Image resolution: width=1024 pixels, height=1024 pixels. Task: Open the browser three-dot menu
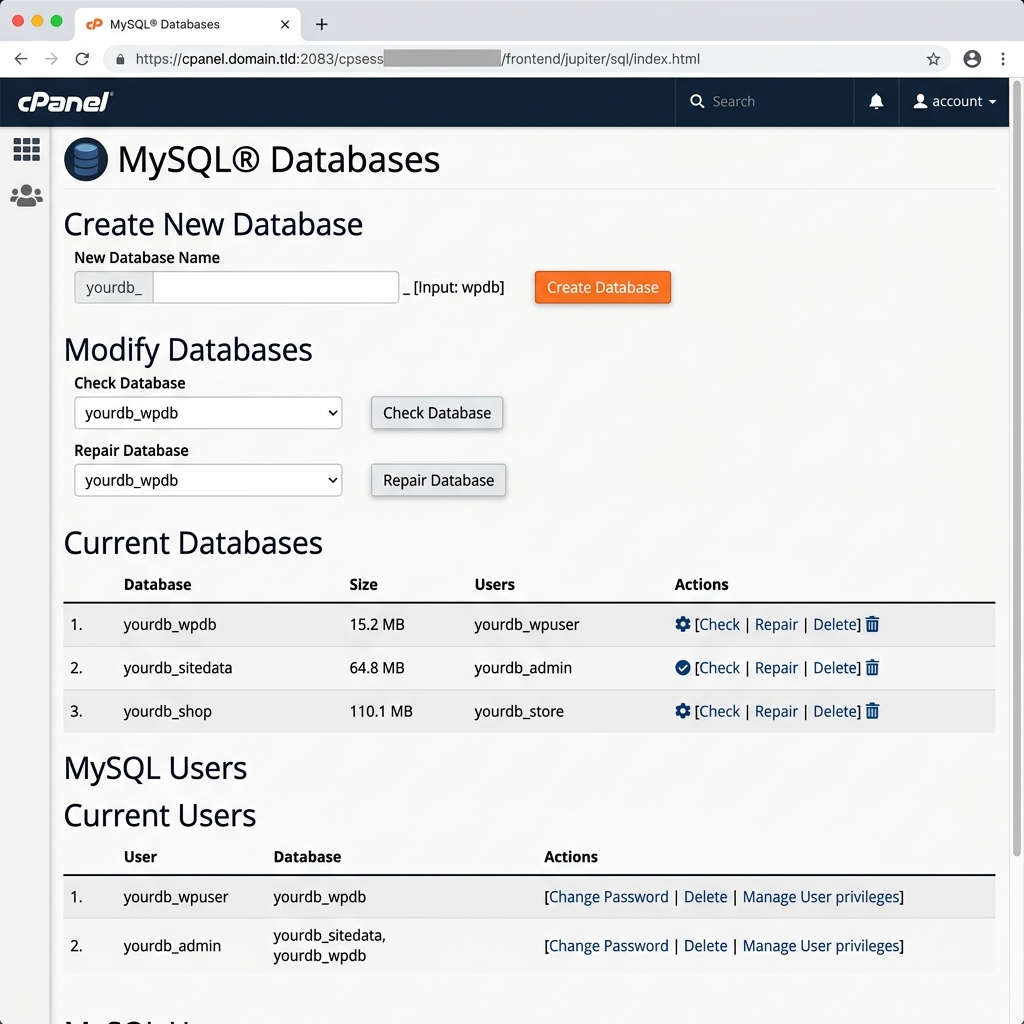point(1003,59)
